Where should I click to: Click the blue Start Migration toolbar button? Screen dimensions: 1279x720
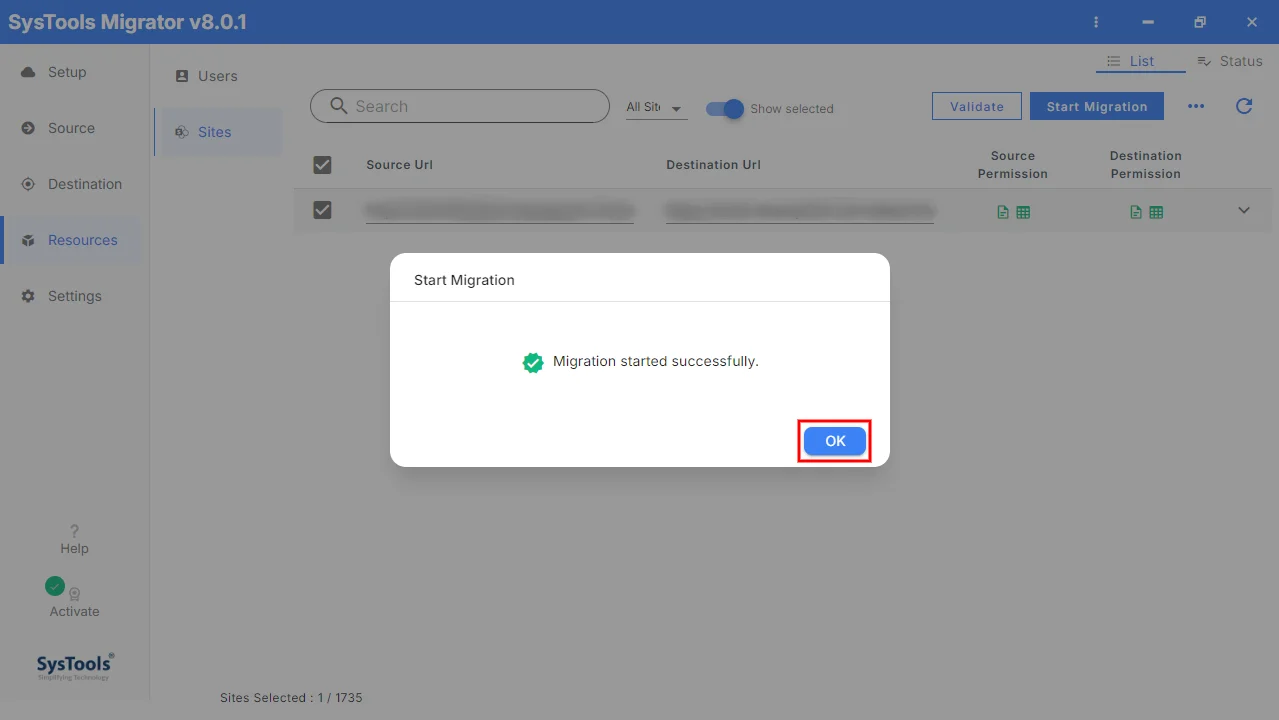(1097, 106)
